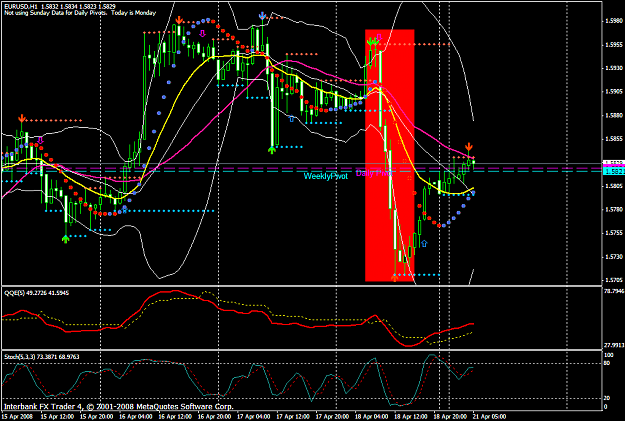Click the 1.5880 price scale label
This screenshot has height=421, width=625.
click(614, 115)
